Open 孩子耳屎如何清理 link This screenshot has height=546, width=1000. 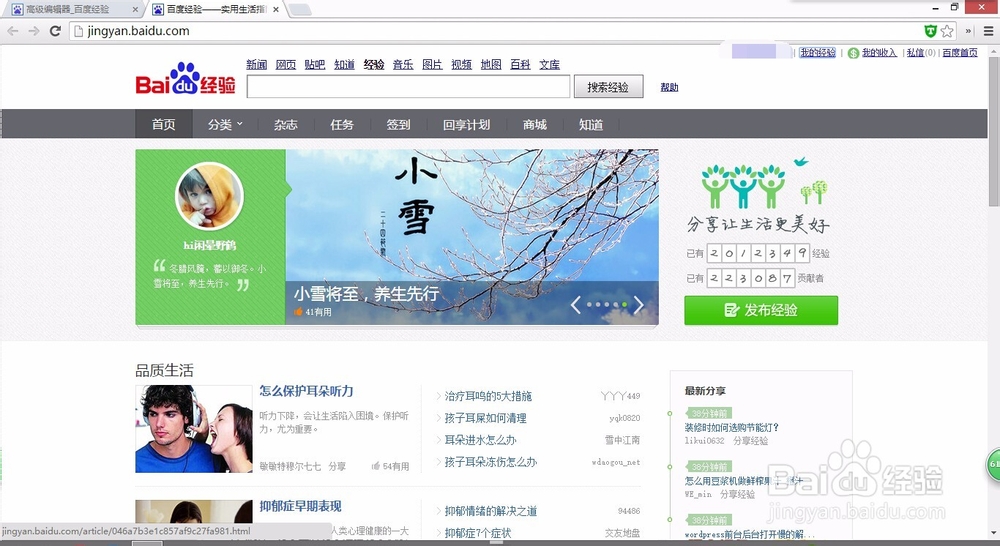[x=485, y=418]
